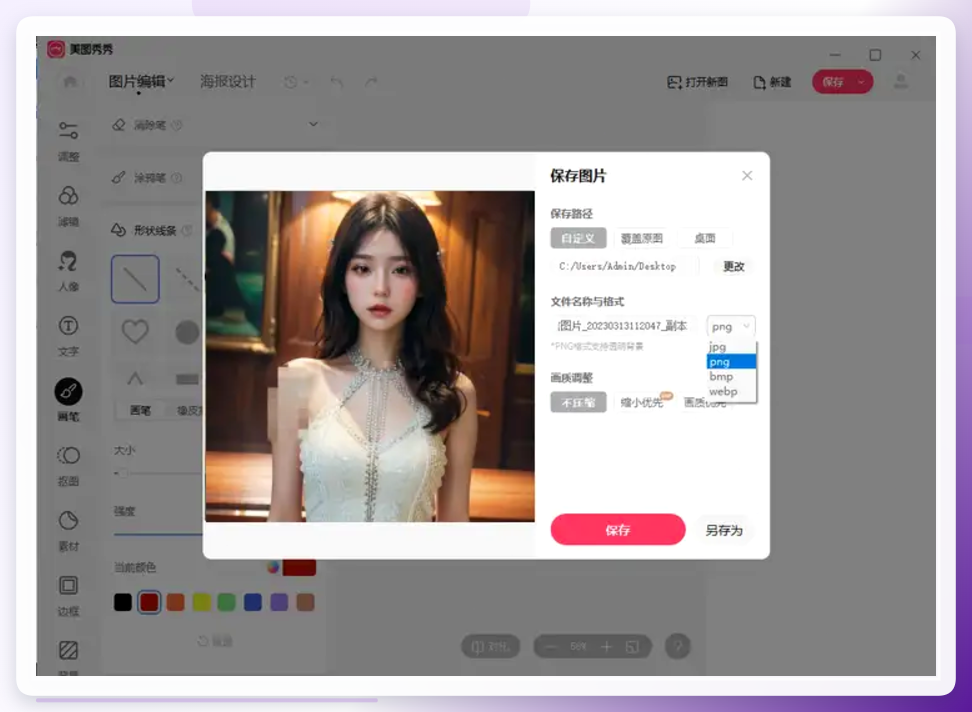Choose png from the format list
The image size is (972, 712).
[x=731, y=362]
